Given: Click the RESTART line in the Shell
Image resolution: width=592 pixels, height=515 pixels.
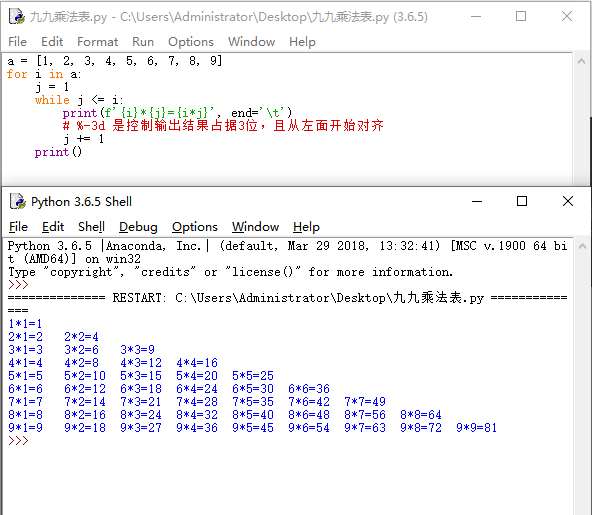Looking at the screenshot, I should pos(287,298).
